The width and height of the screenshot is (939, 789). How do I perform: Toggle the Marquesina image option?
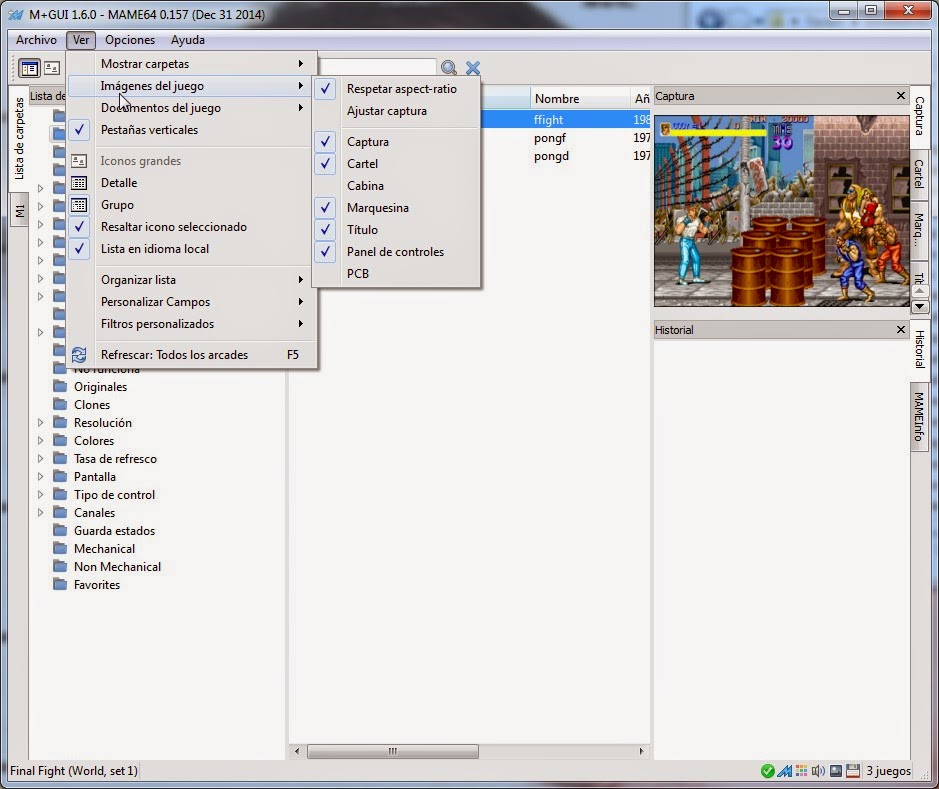click(x=396, y=208)
